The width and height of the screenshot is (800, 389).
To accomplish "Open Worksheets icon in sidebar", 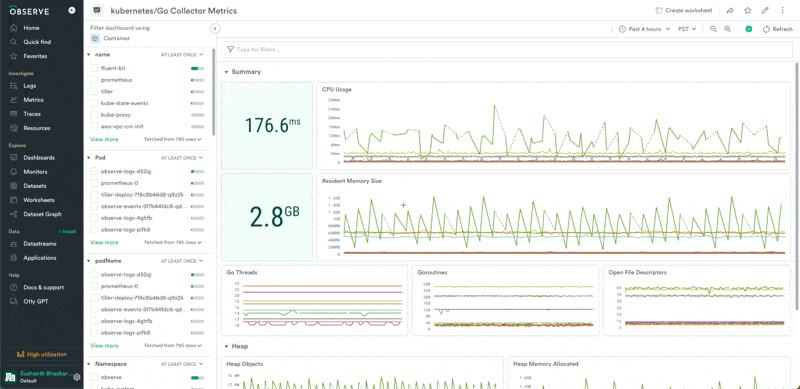I will point(13,200).
